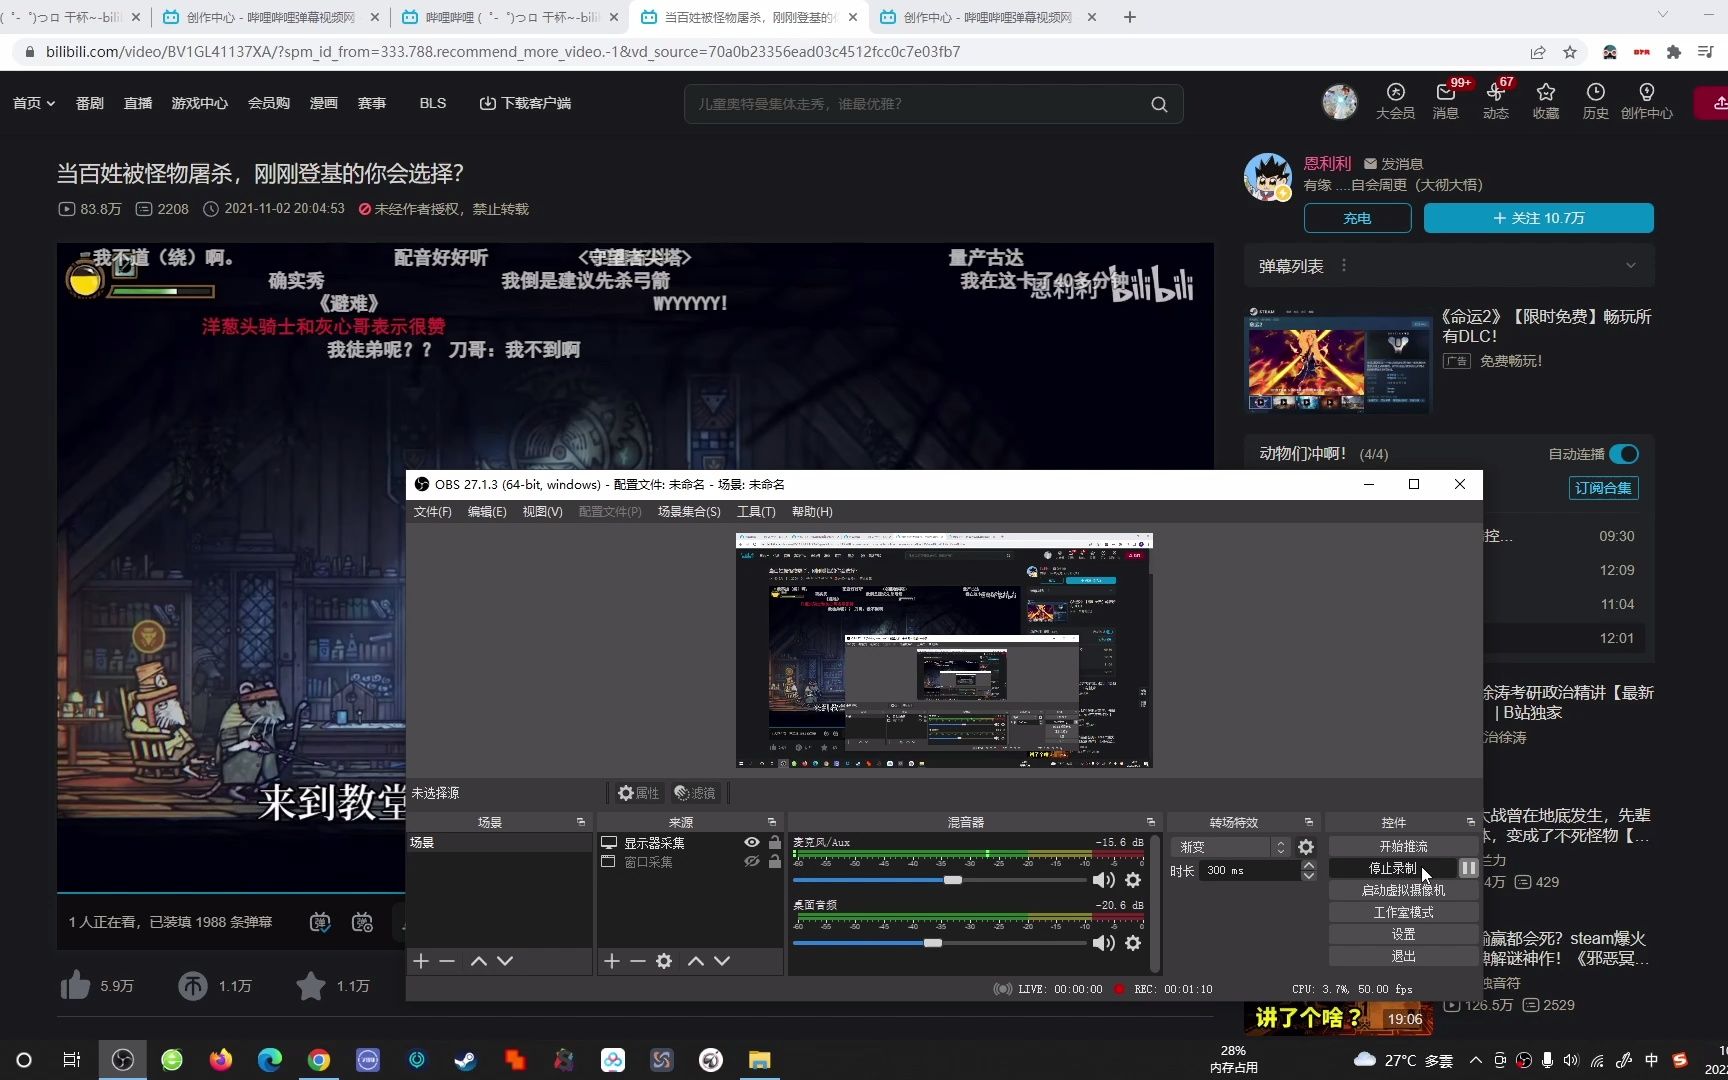1728x1080 pixels.
Task: Toggle visibility of 显示器采集 source
Action: [x=752, y=842]
